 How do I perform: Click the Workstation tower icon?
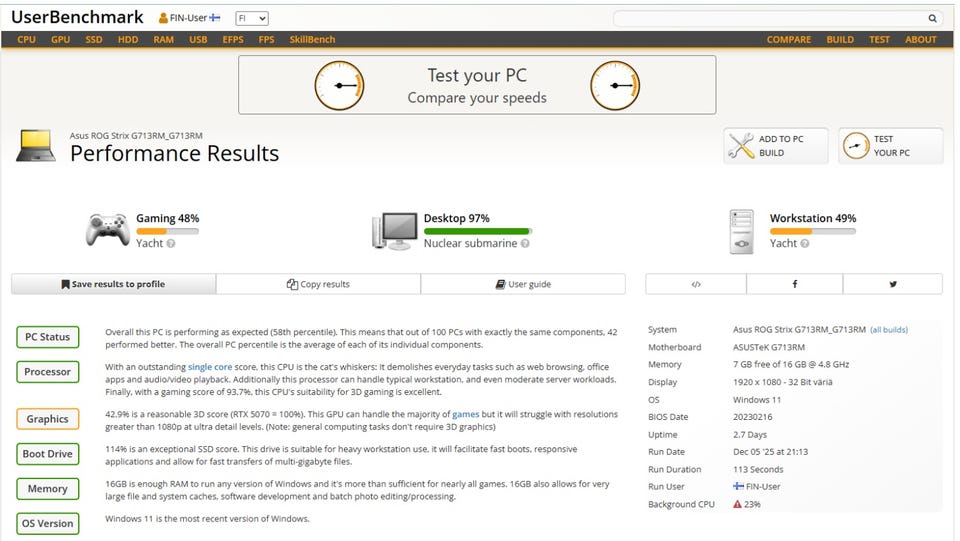click(x=741, y=231)
